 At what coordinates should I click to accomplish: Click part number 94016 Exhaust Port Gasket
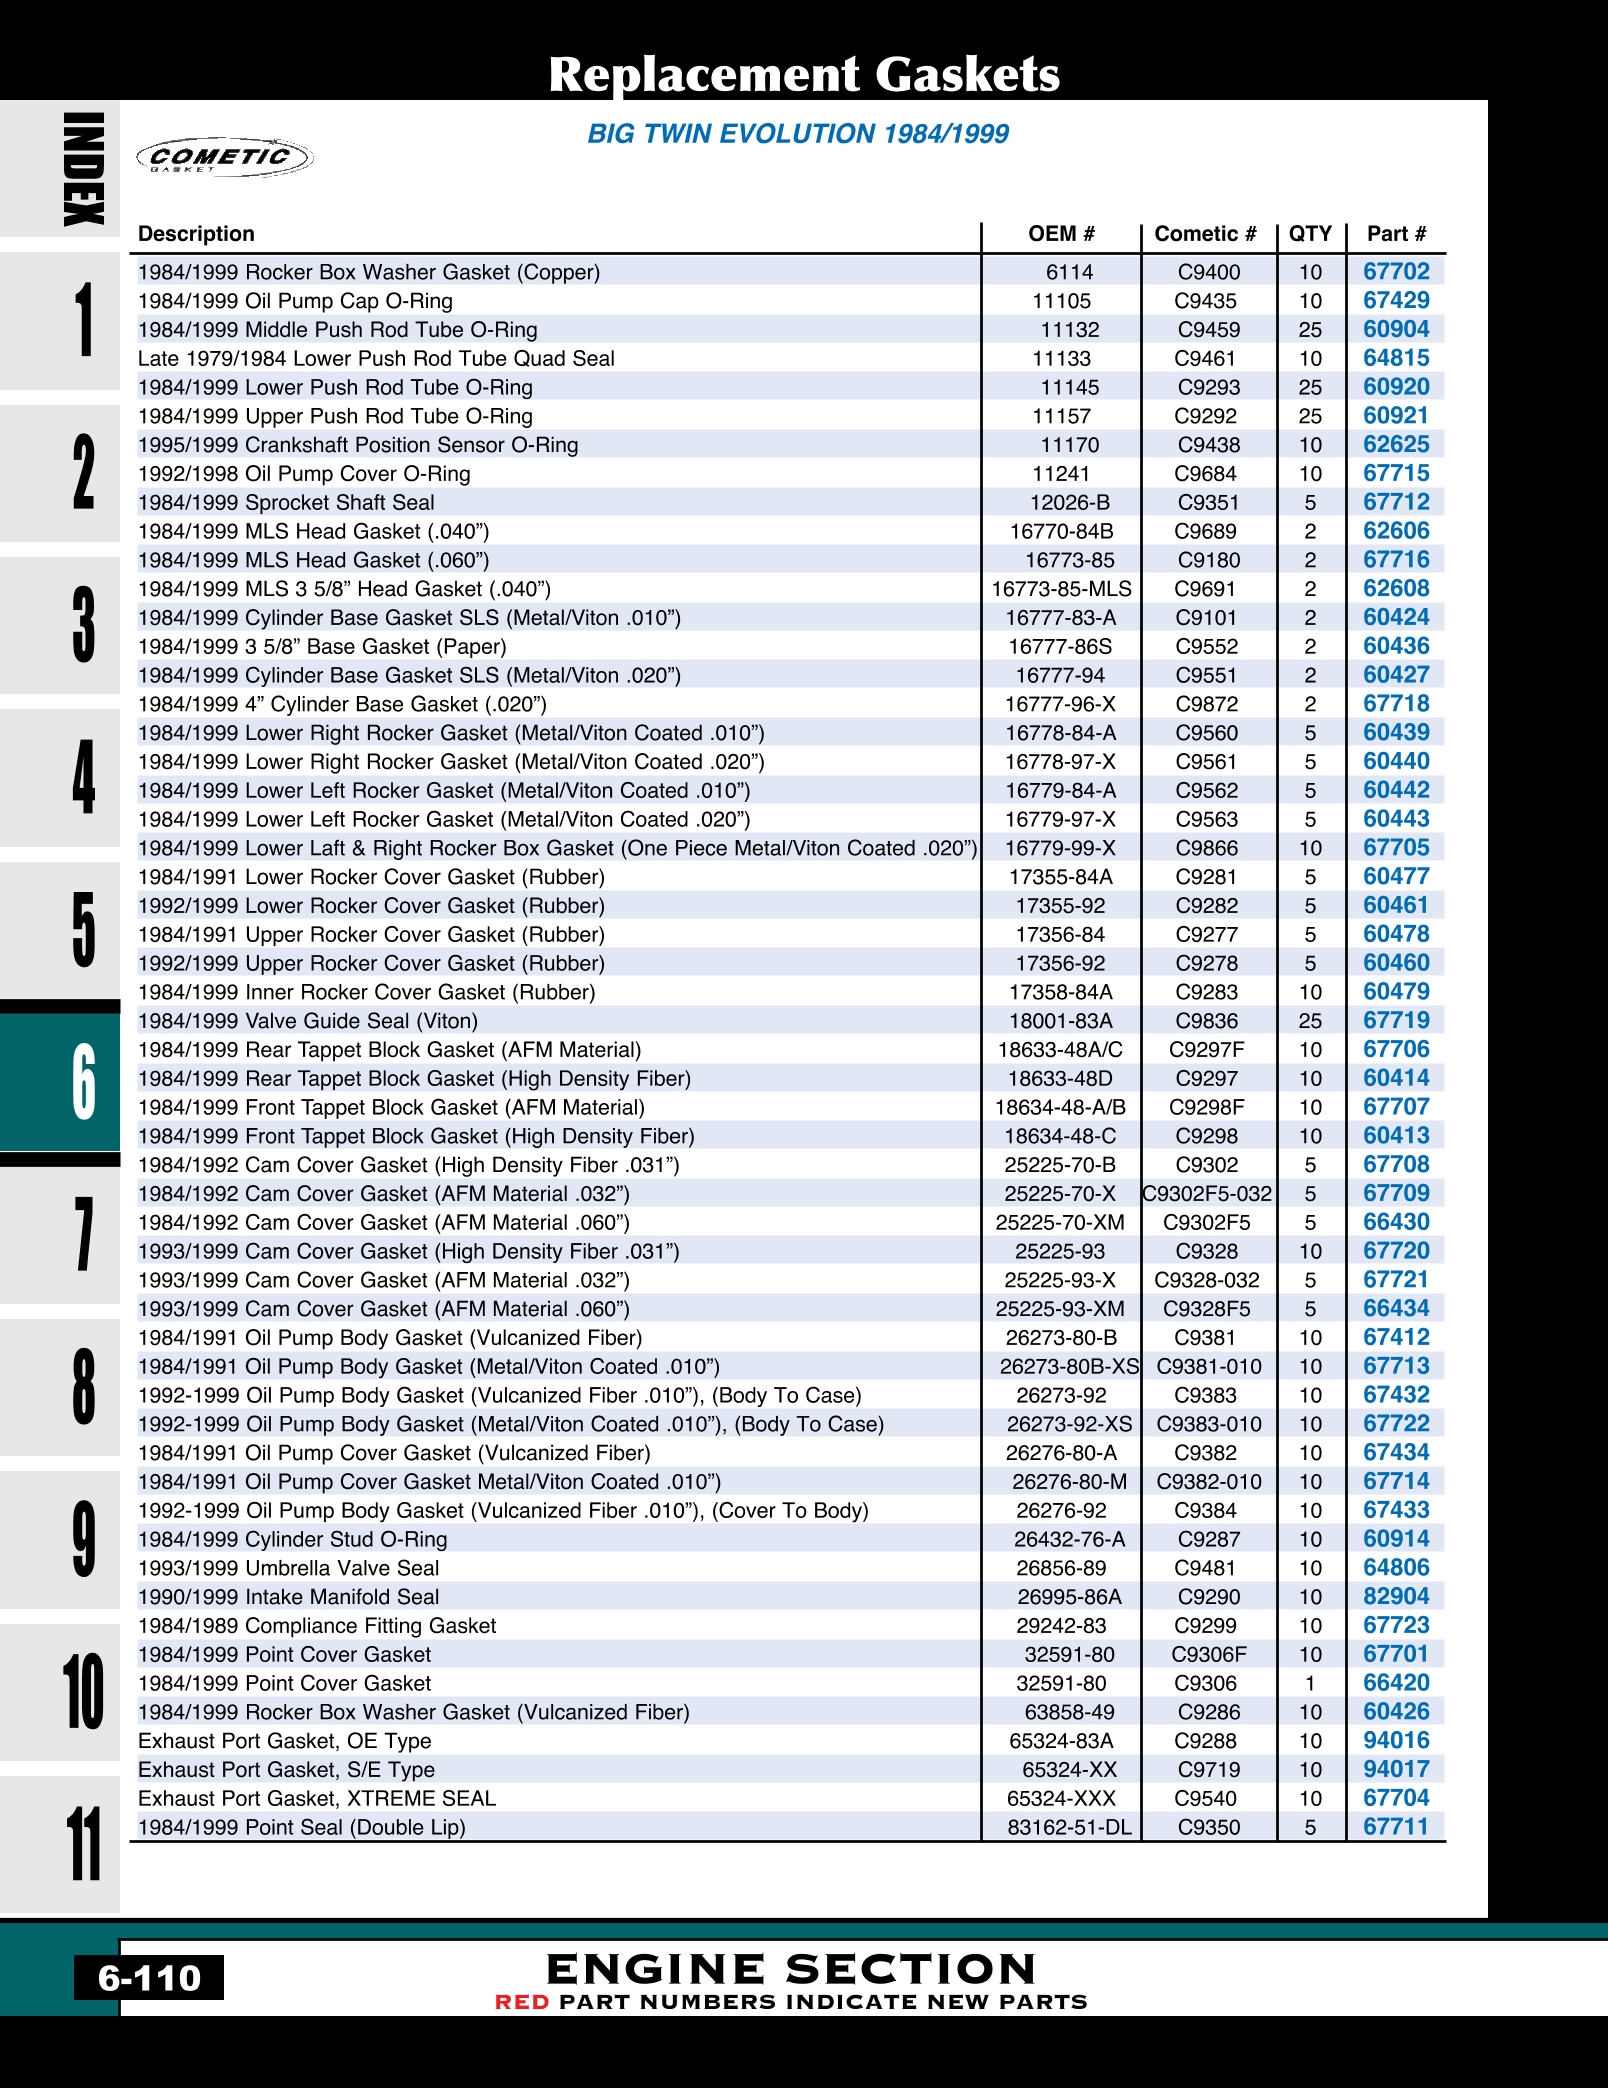1396,1741
